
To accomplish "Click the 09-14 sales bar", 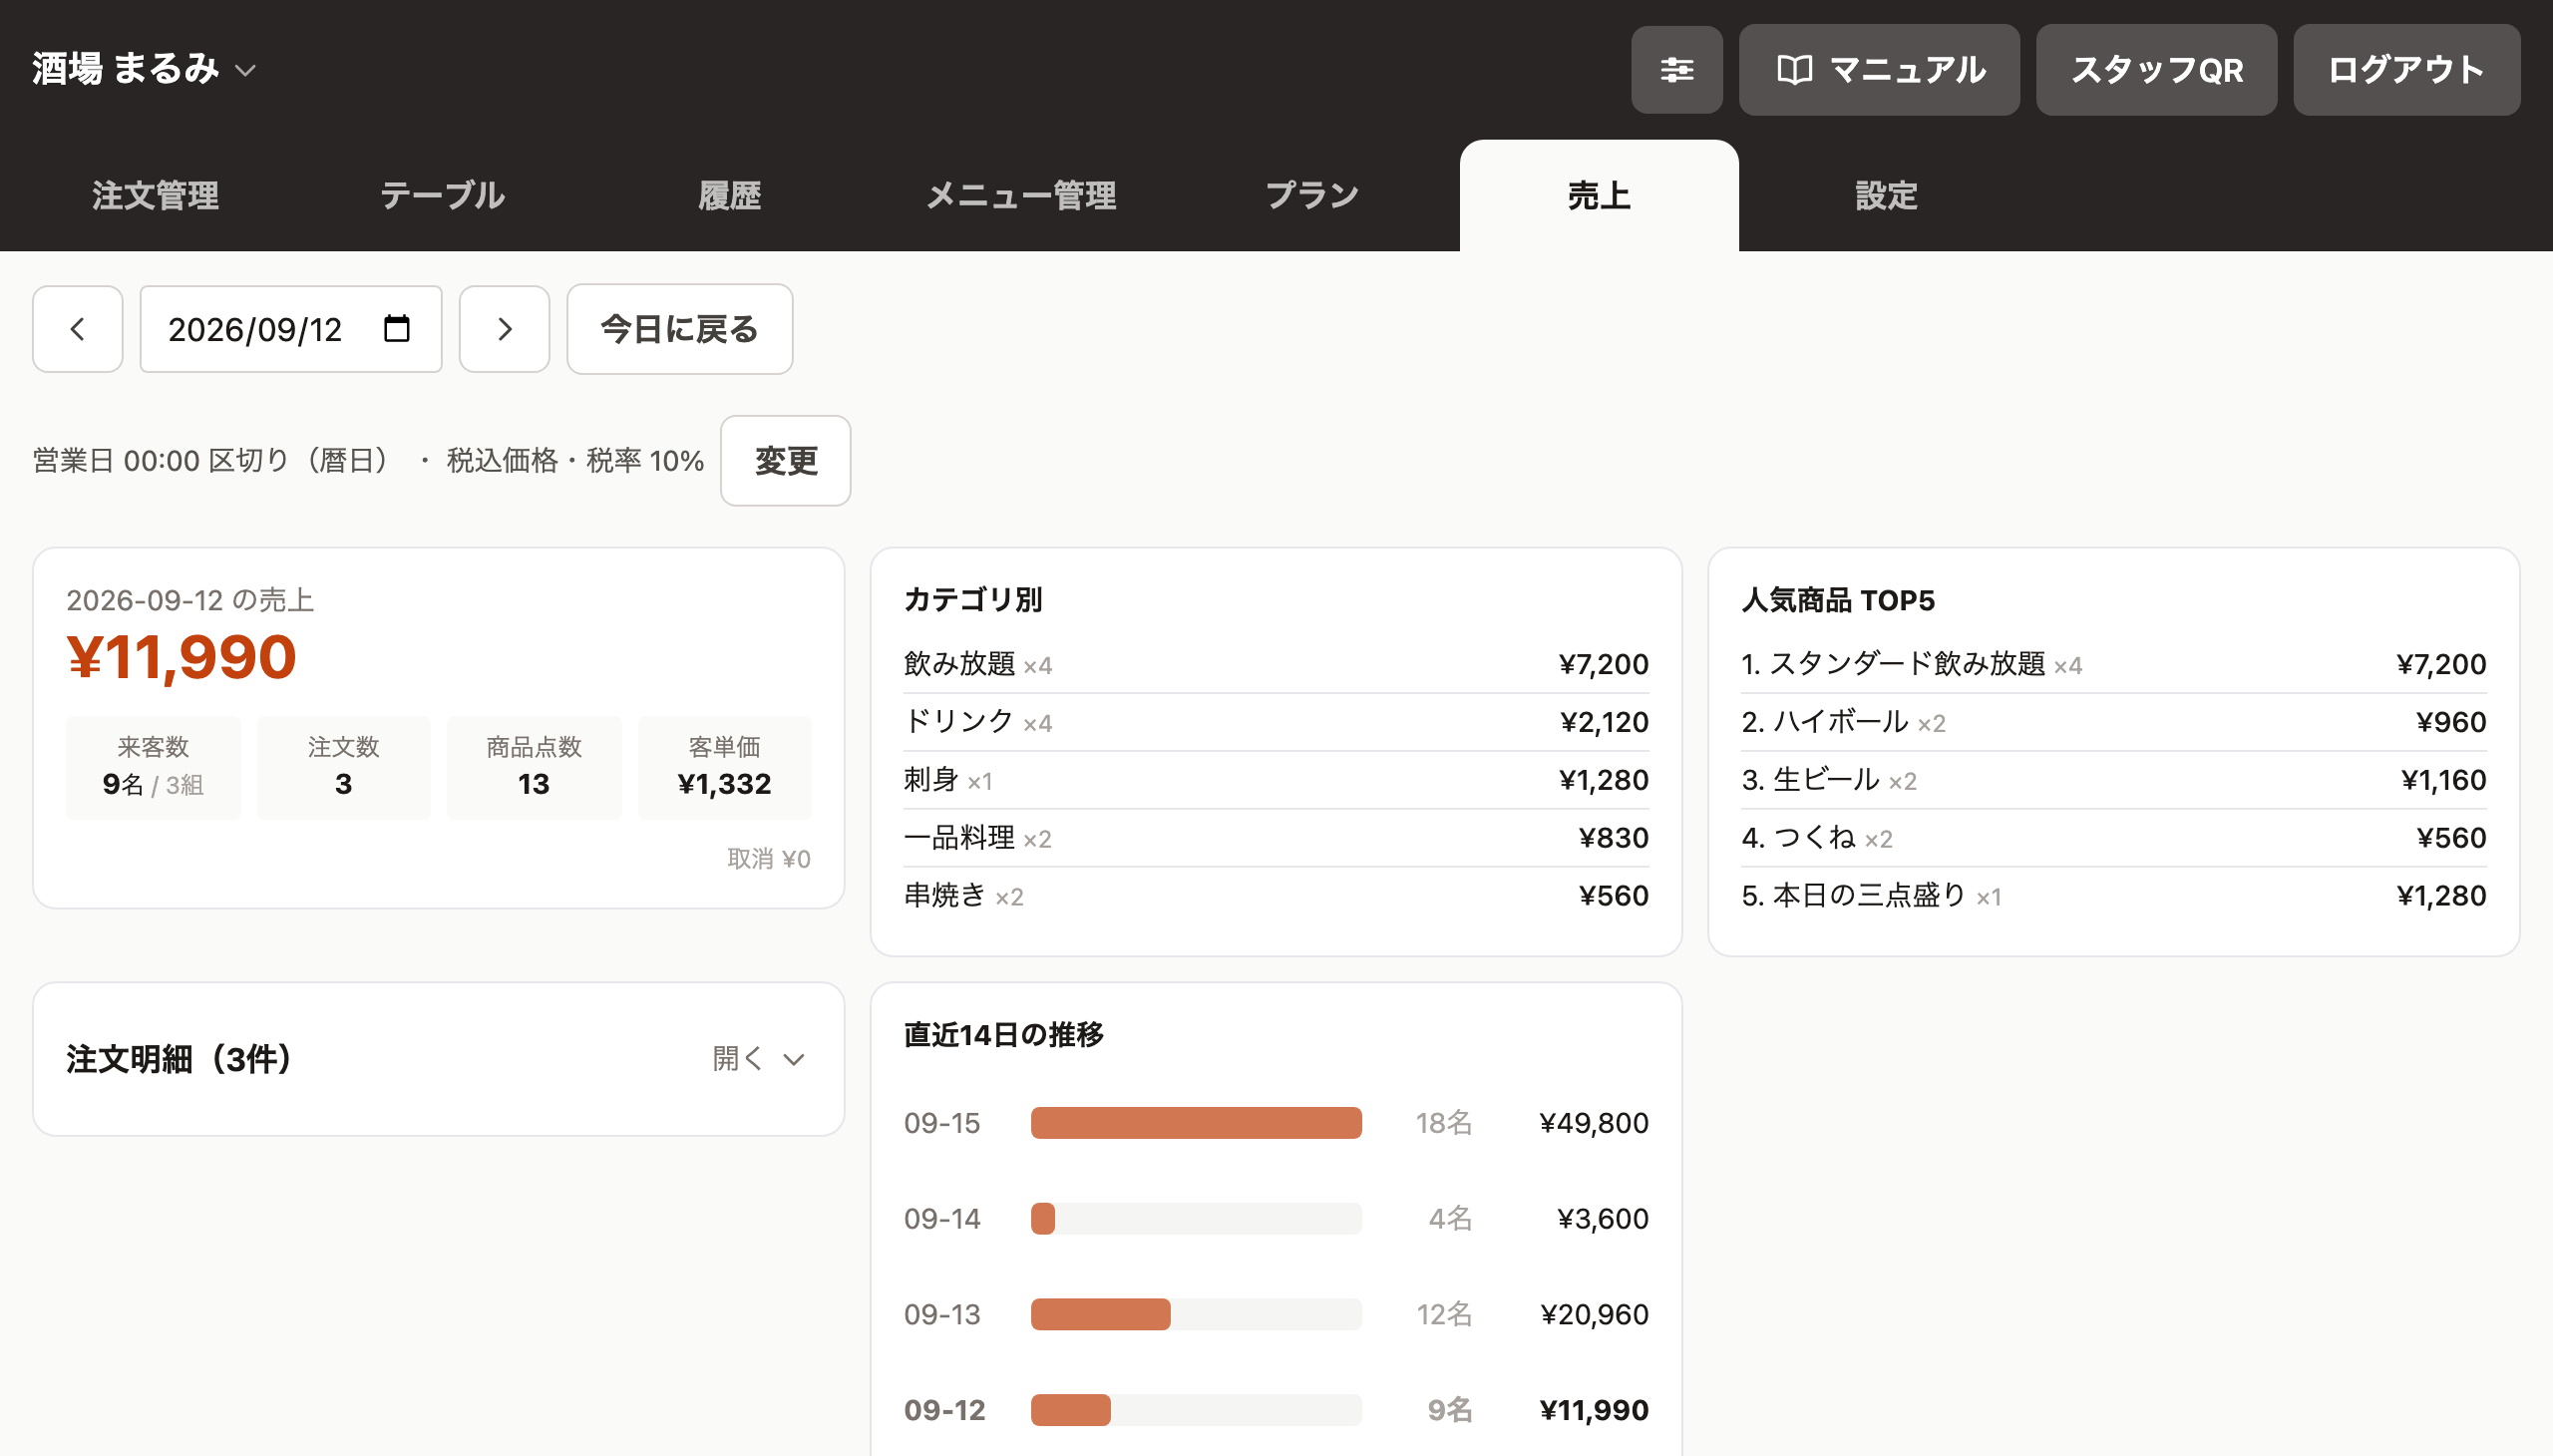I will 1043,1219.
